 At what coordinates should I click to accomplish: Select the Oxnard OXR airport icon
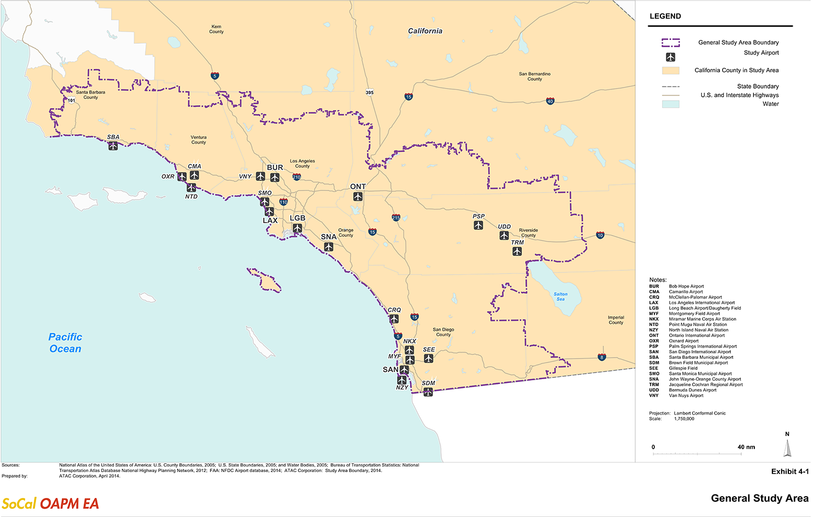(183, 176)
